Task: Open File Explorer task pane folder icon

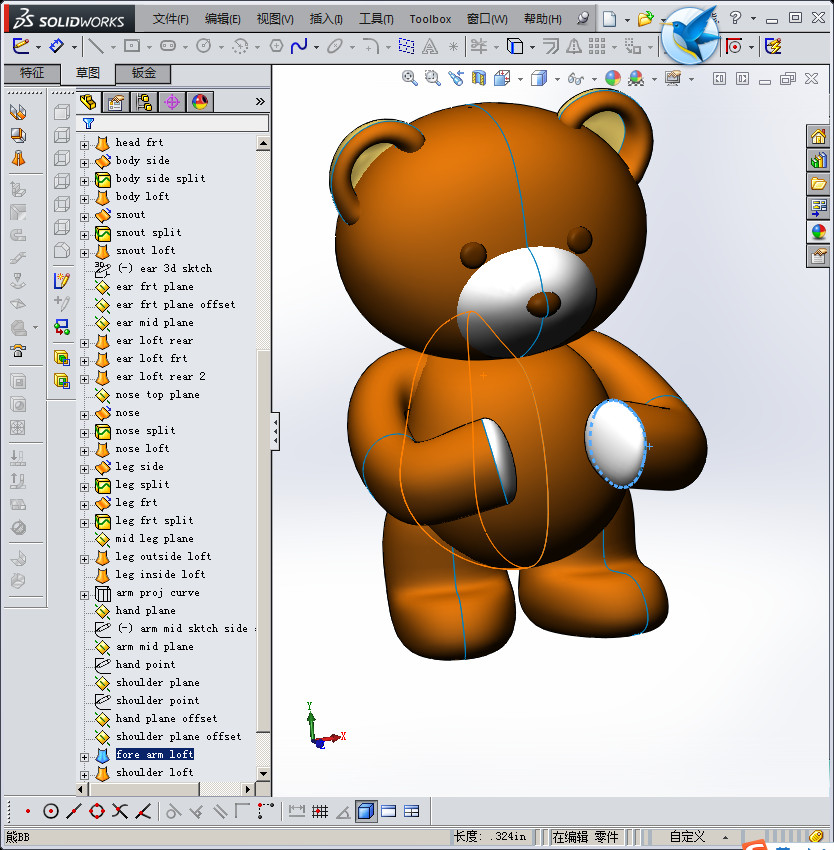Action: point(818,184)
